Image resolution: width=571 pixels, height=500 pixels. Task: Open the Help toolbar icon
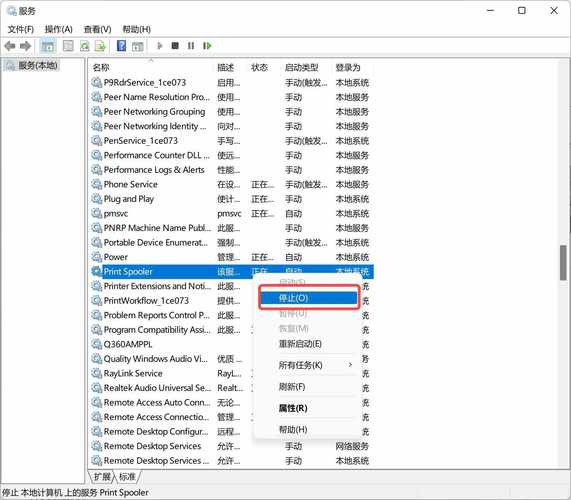[121, 46]
